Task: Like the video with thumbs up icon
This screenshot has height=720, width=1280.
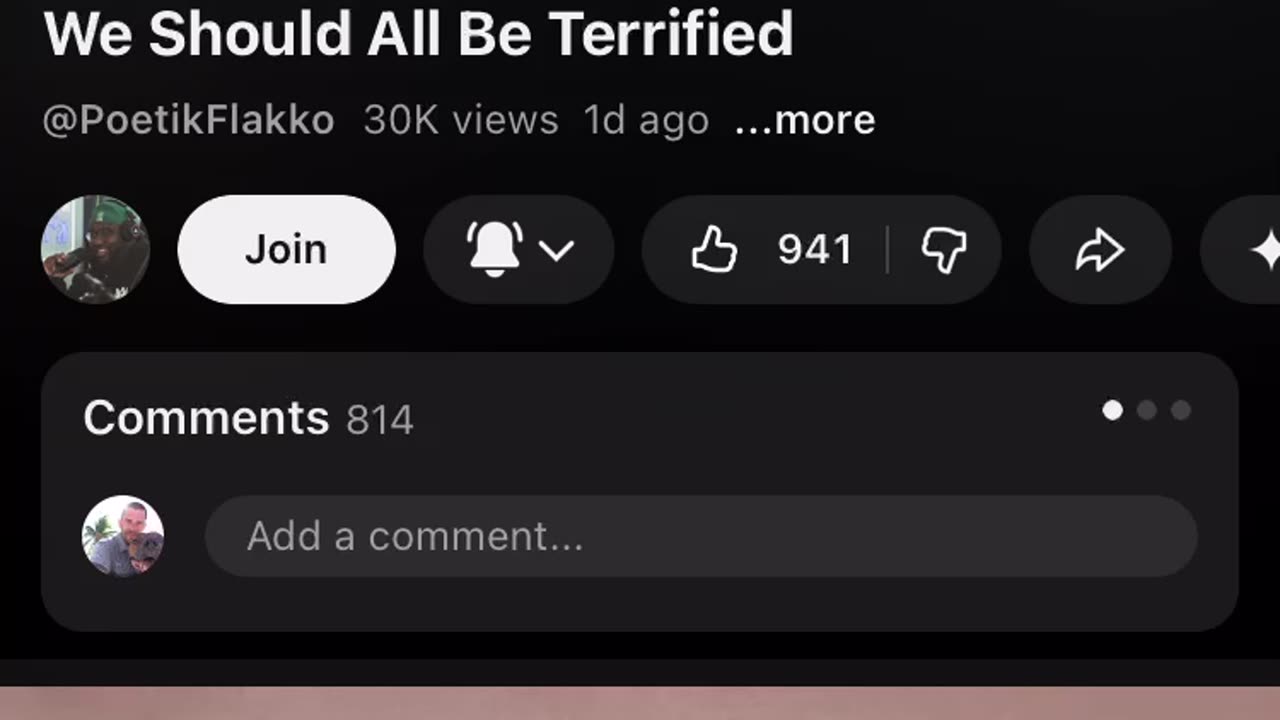Action: [714, 250]
